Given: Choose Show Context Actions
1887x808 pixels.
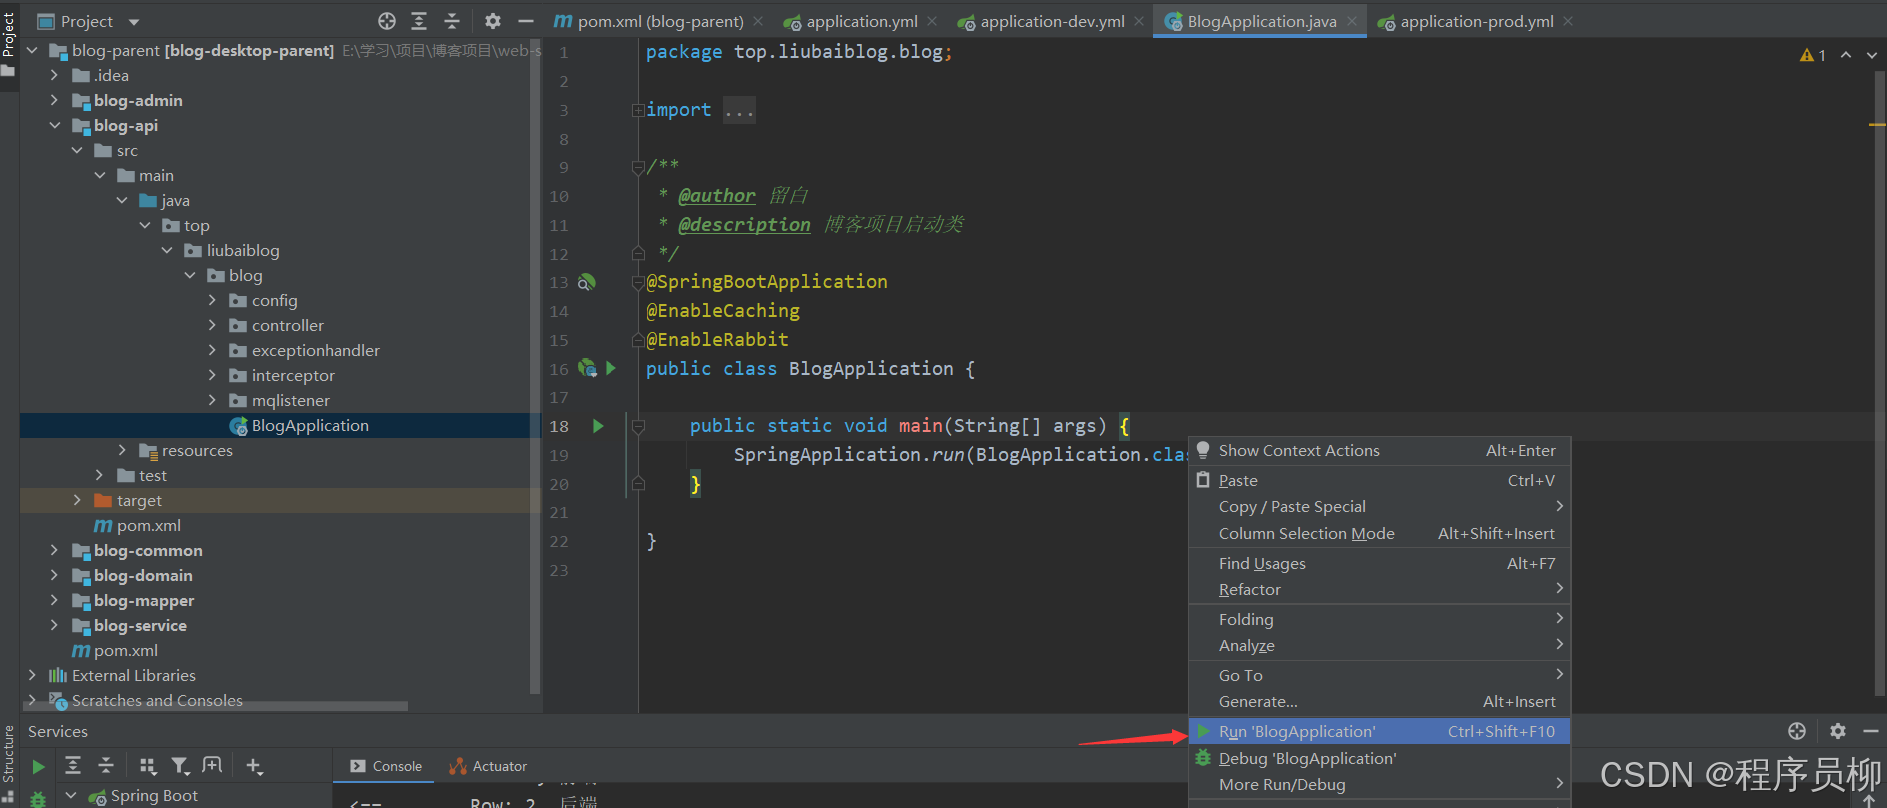Looking at the screenshot, I should point(1379,451).
